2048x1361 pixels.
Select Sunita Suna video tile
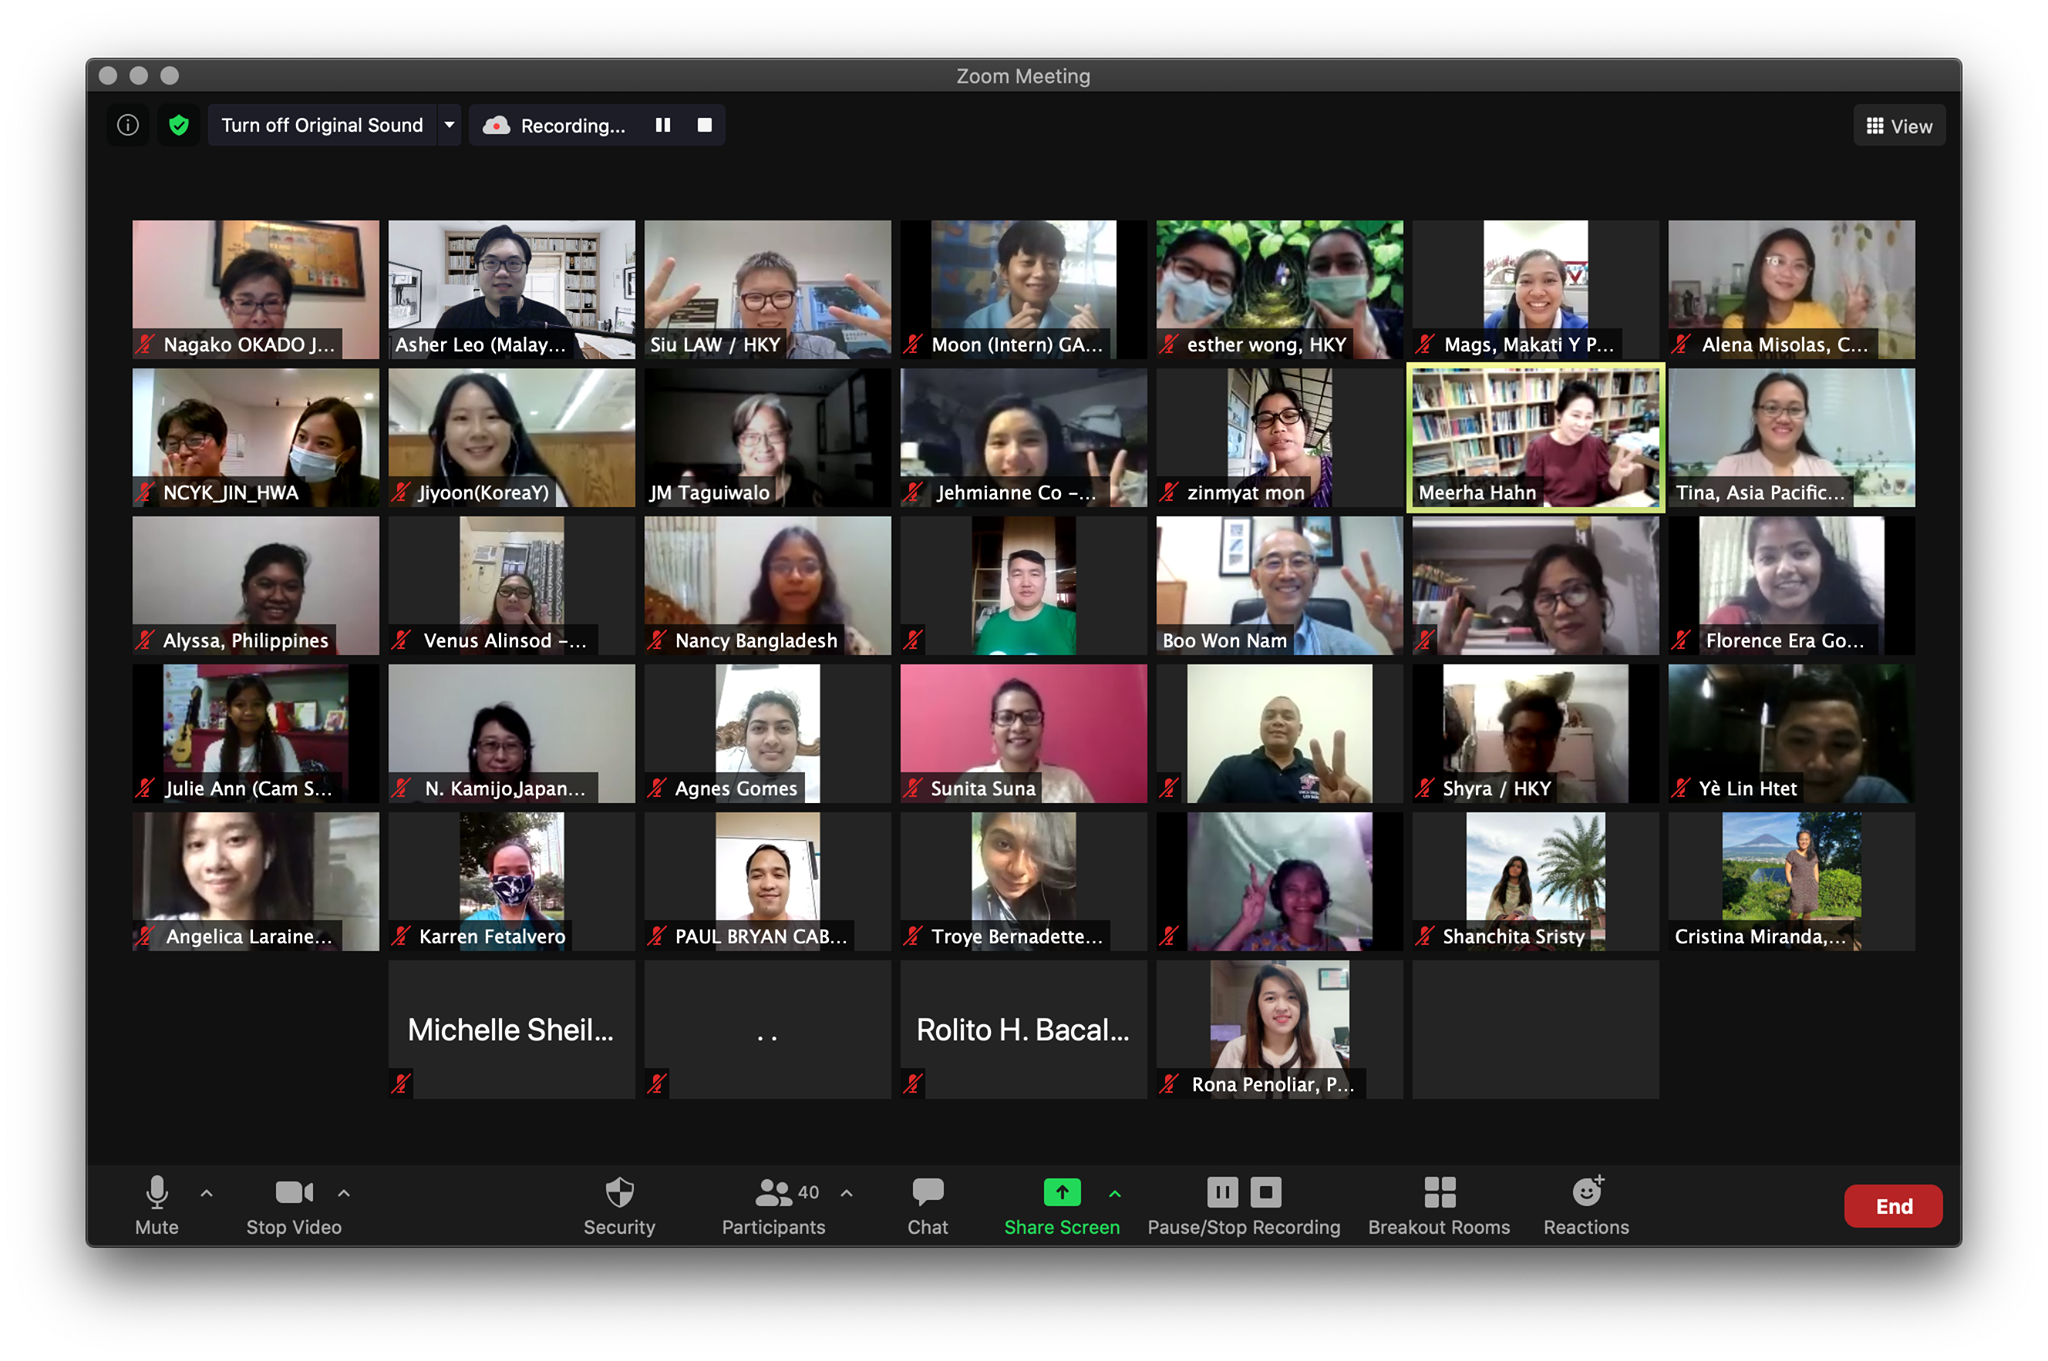1024,733
